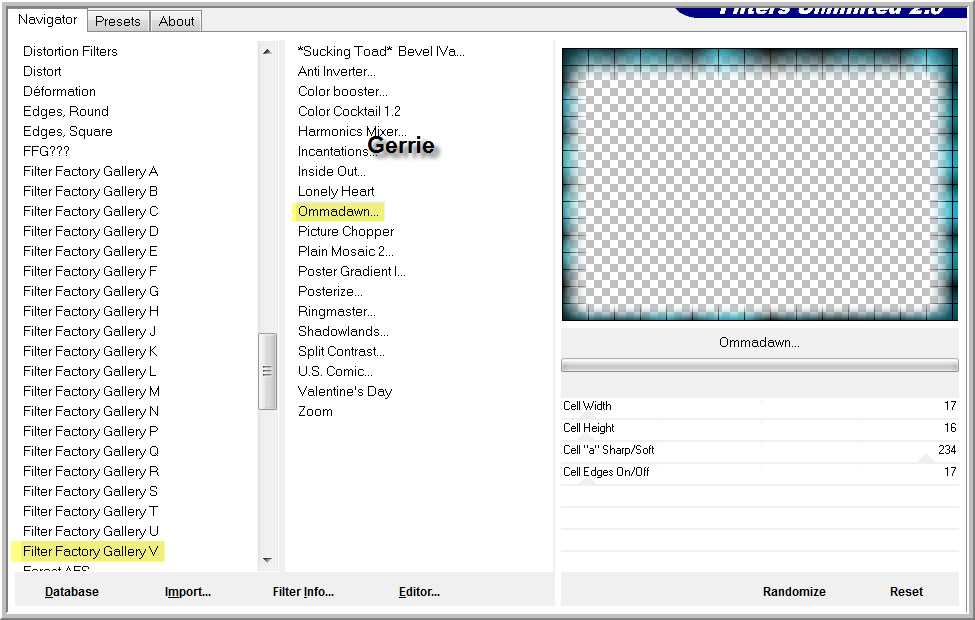The image size is (975, 620).
Task: Open Filter Info
Action: tap(303, 591)
